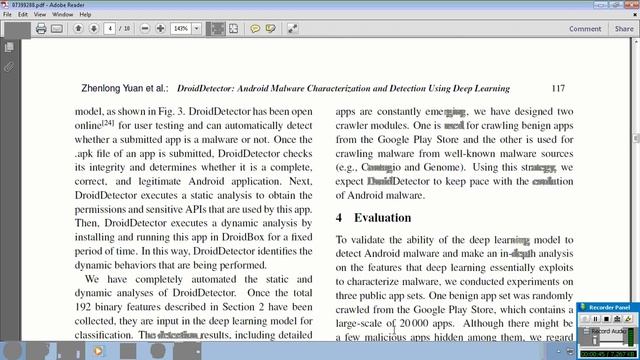The width and height of the screenshot is (640, 360).
Task: Zoom in with plus button
Action: point(160,29)
